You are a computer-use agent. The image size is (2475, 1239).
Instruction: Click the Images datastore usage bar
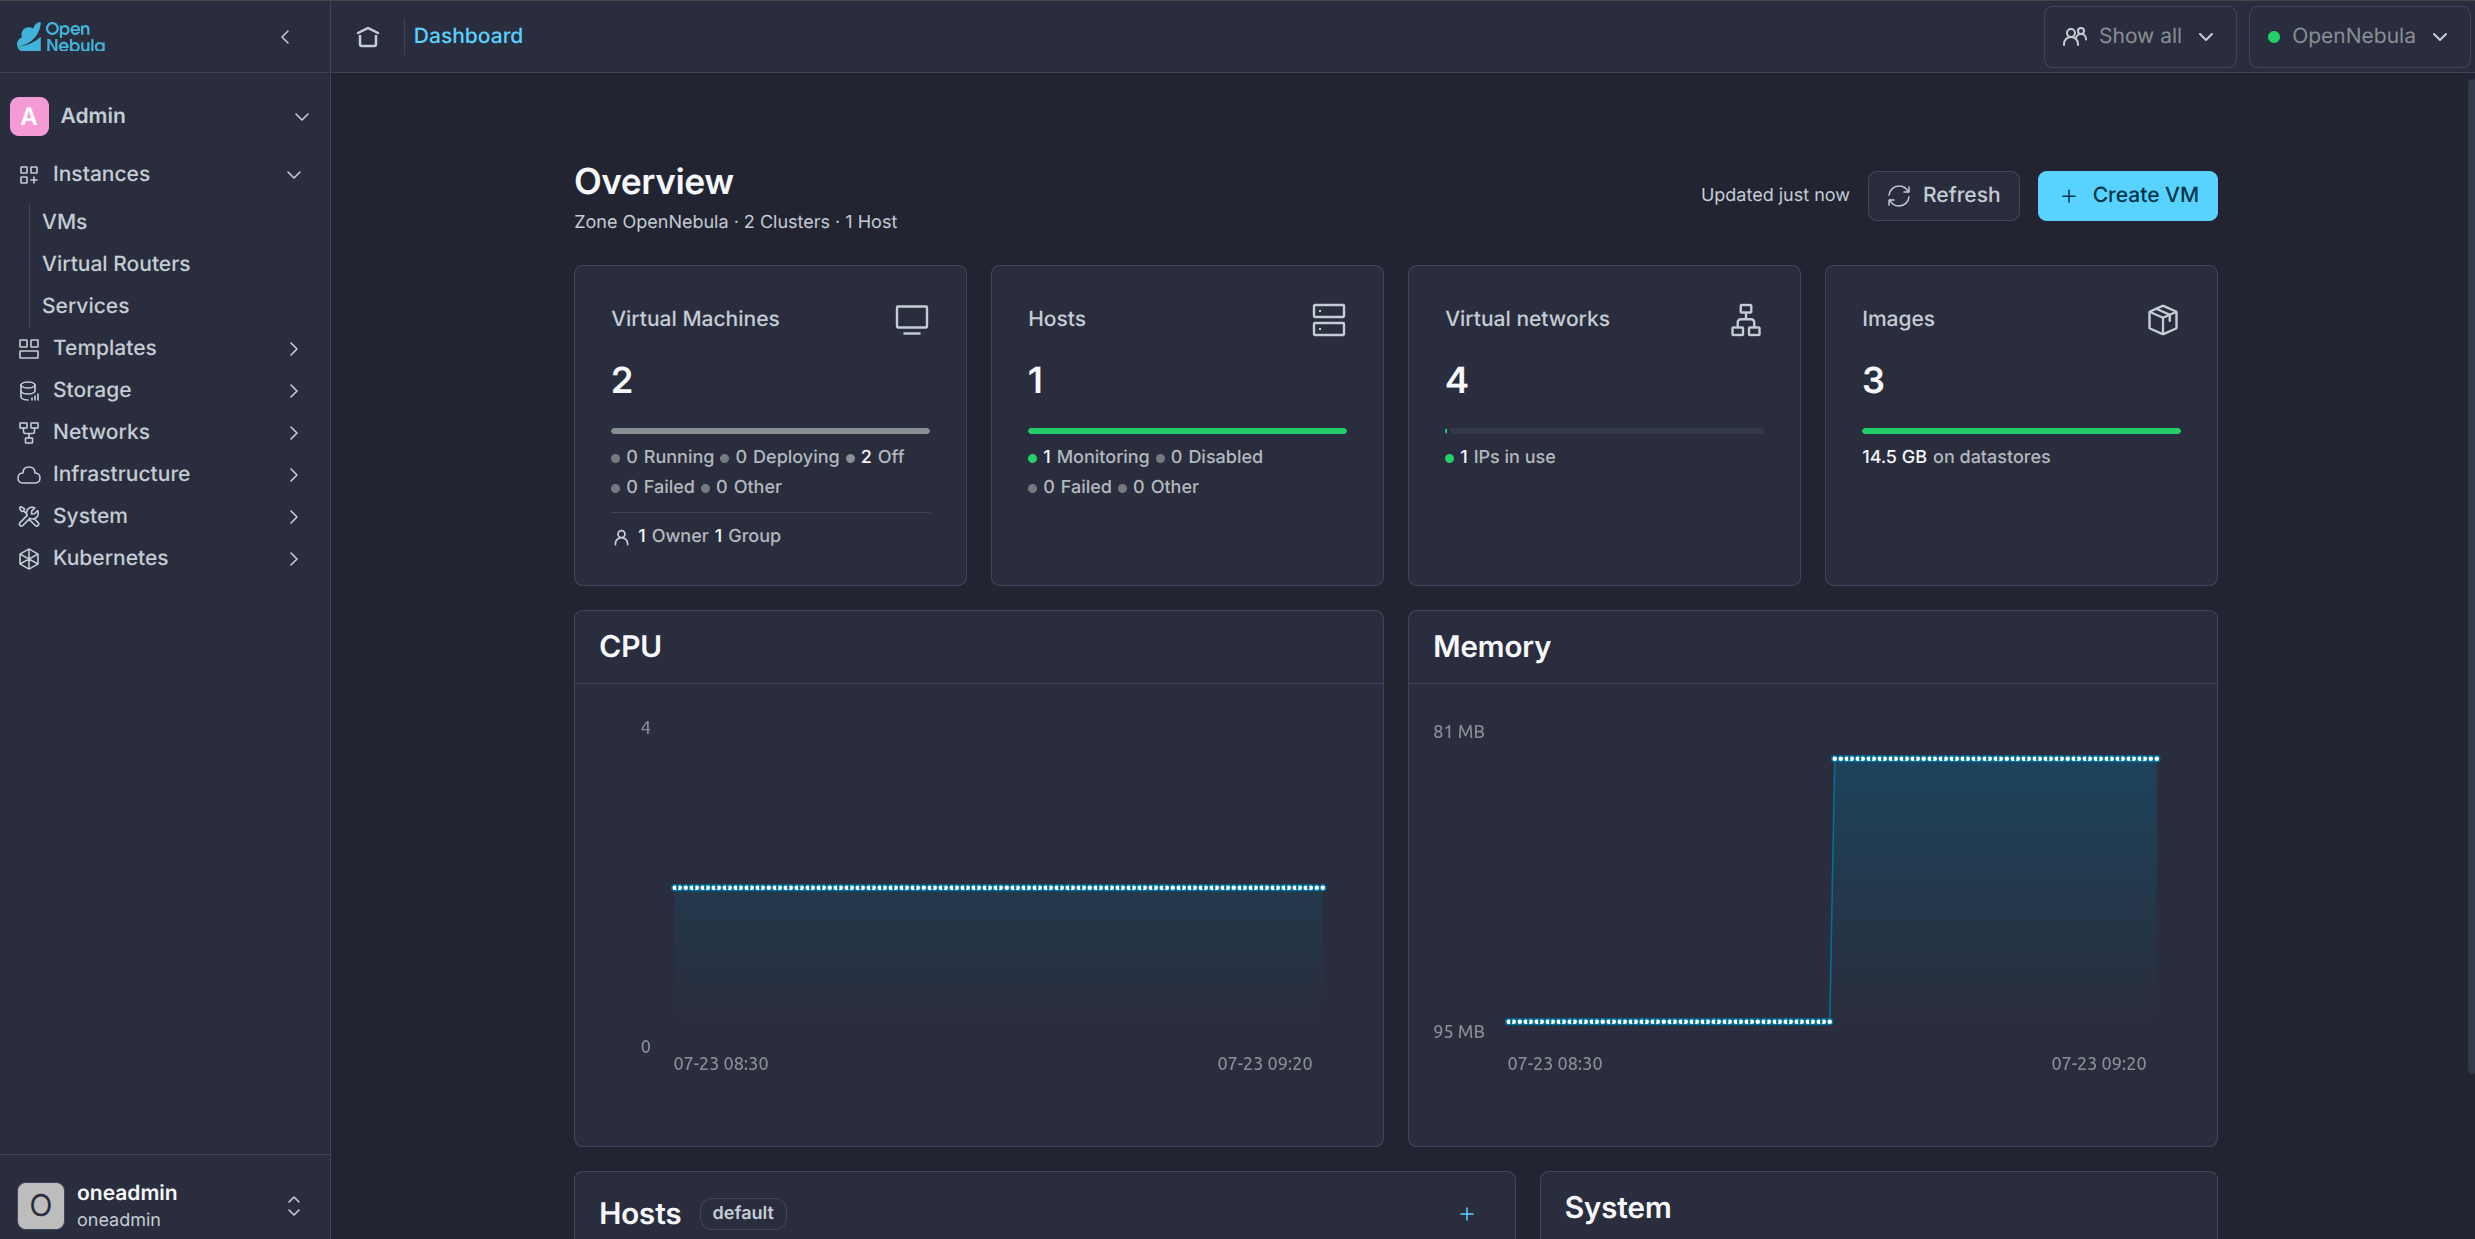point(2021,431)
